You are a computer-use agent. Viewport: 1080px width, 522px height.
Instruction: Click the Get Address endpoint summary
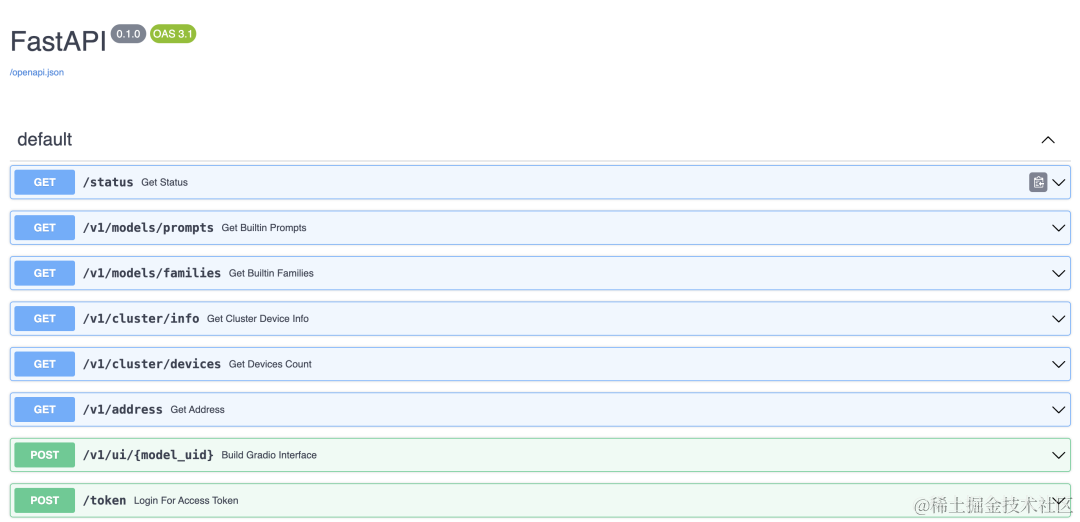point(197,410)
